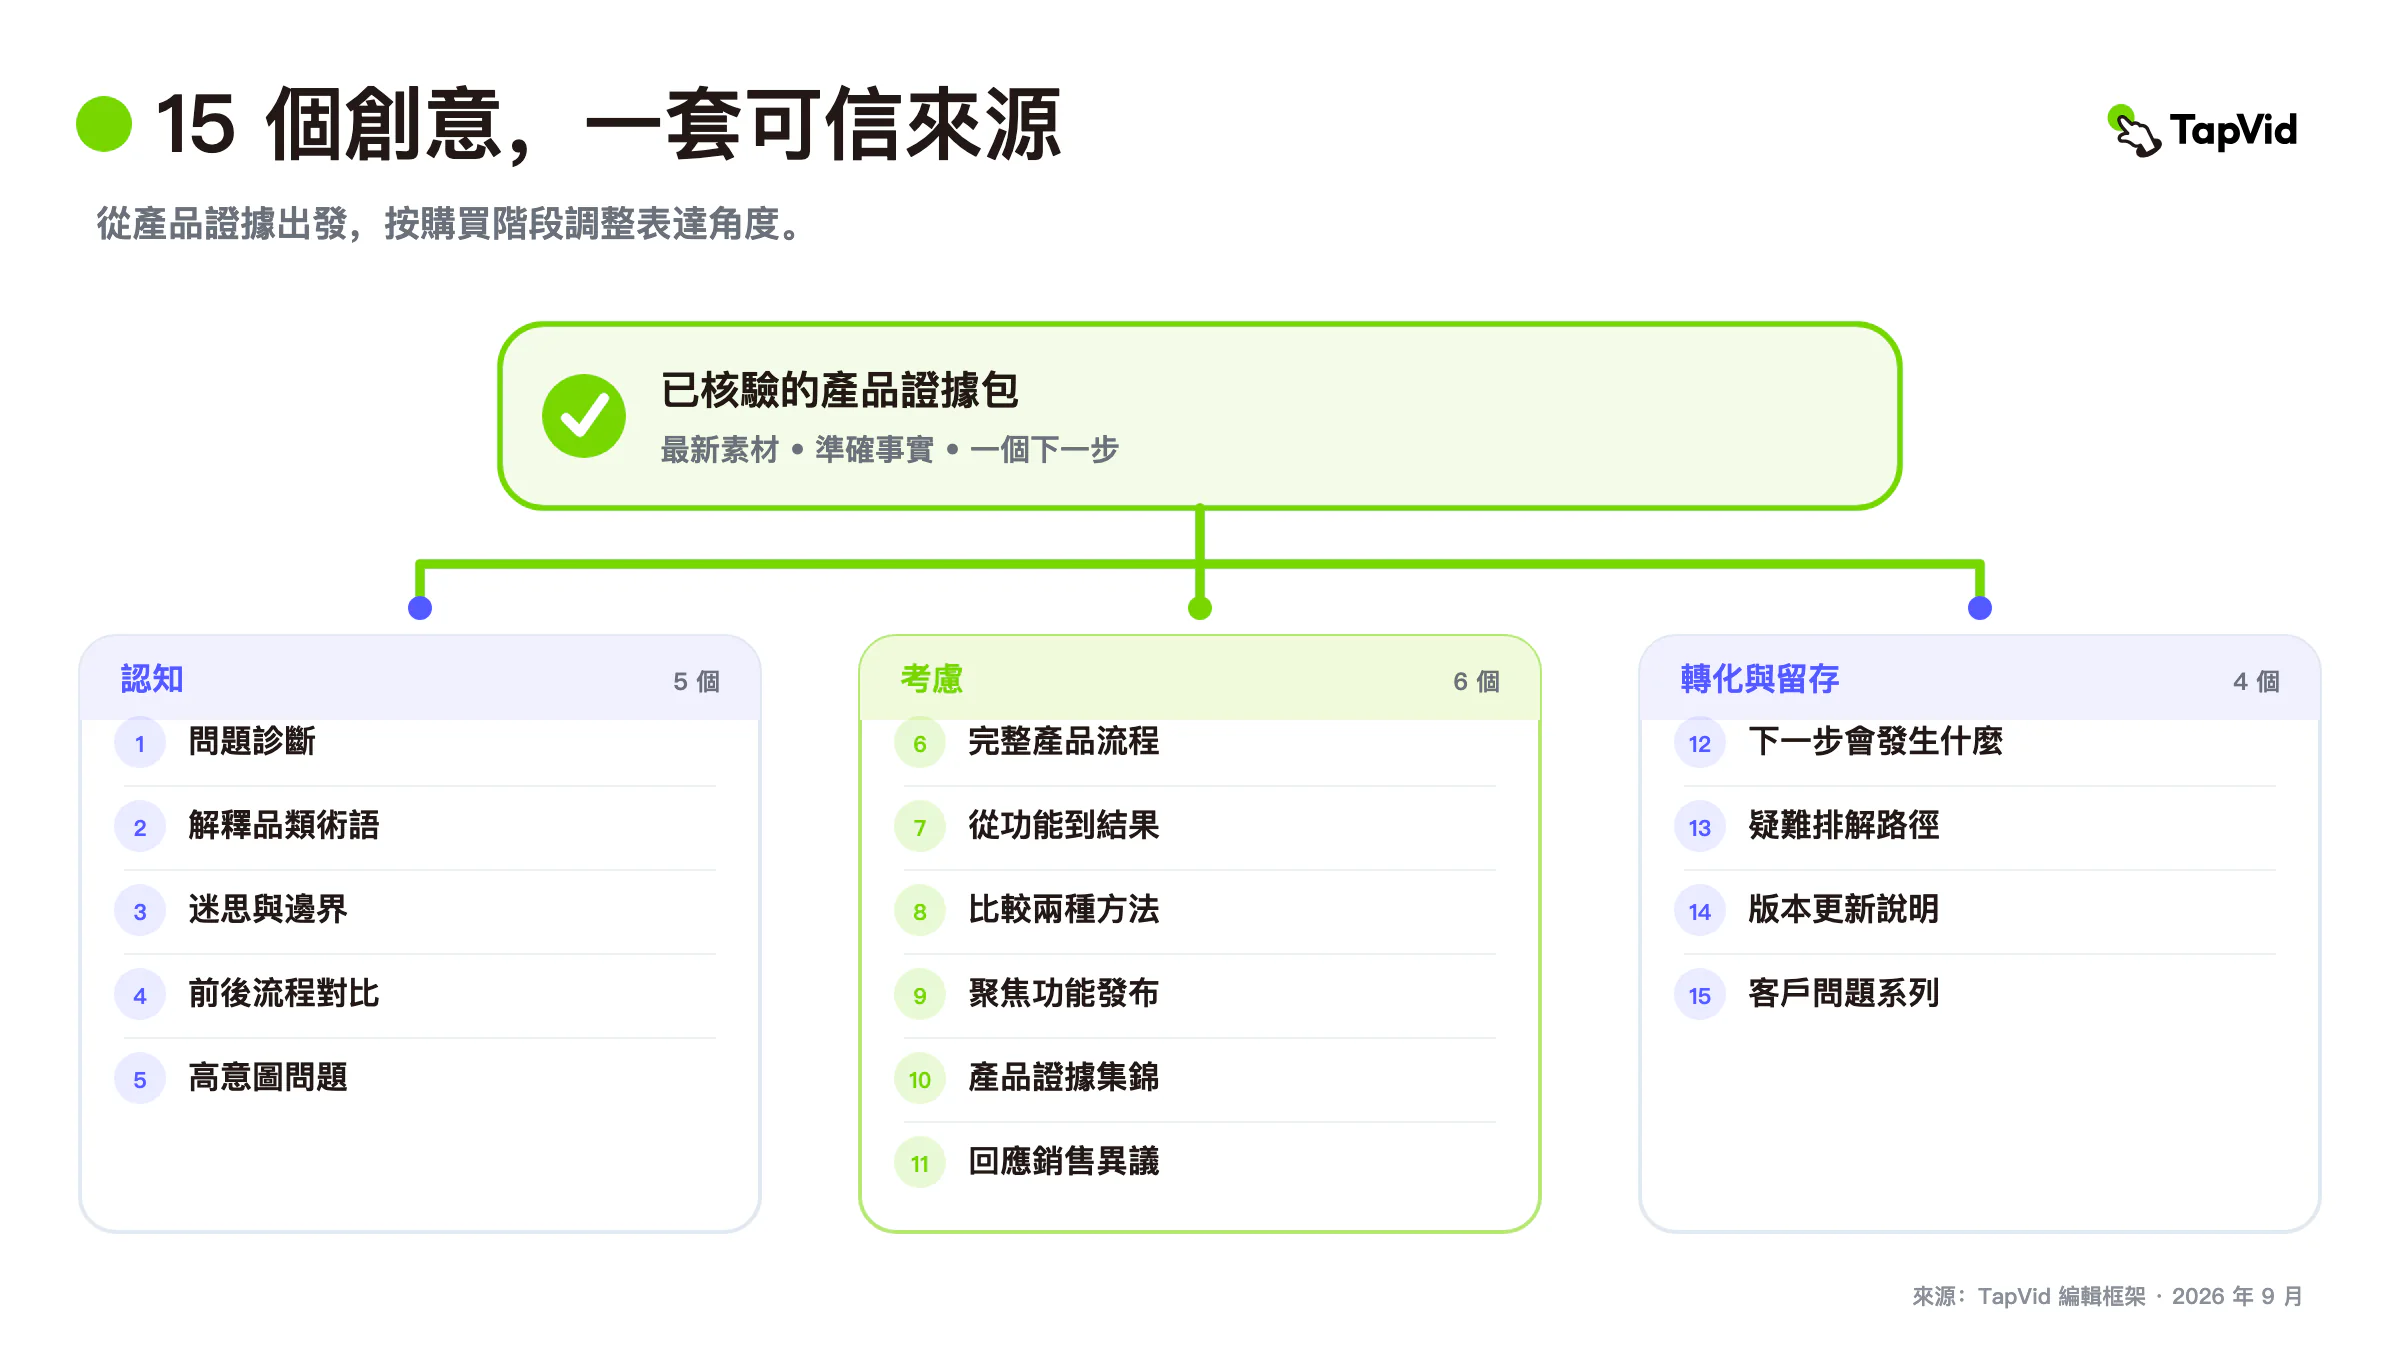Select the 回應銷售異議 item
Screen dimensions: 2400x1350
1198,1163
